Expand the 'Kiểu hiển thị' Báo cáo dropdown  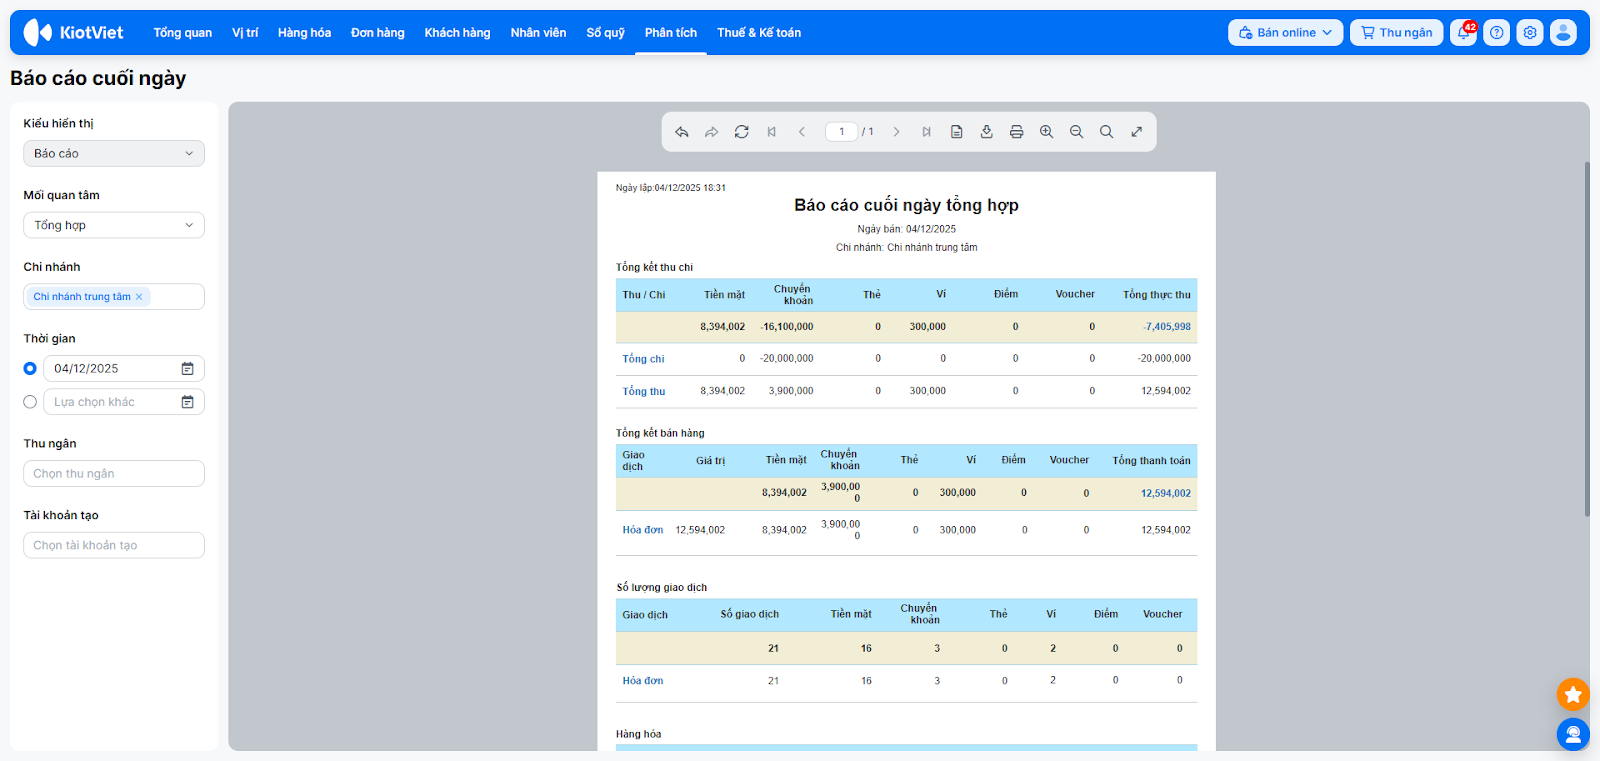click(x=113, y=154)
